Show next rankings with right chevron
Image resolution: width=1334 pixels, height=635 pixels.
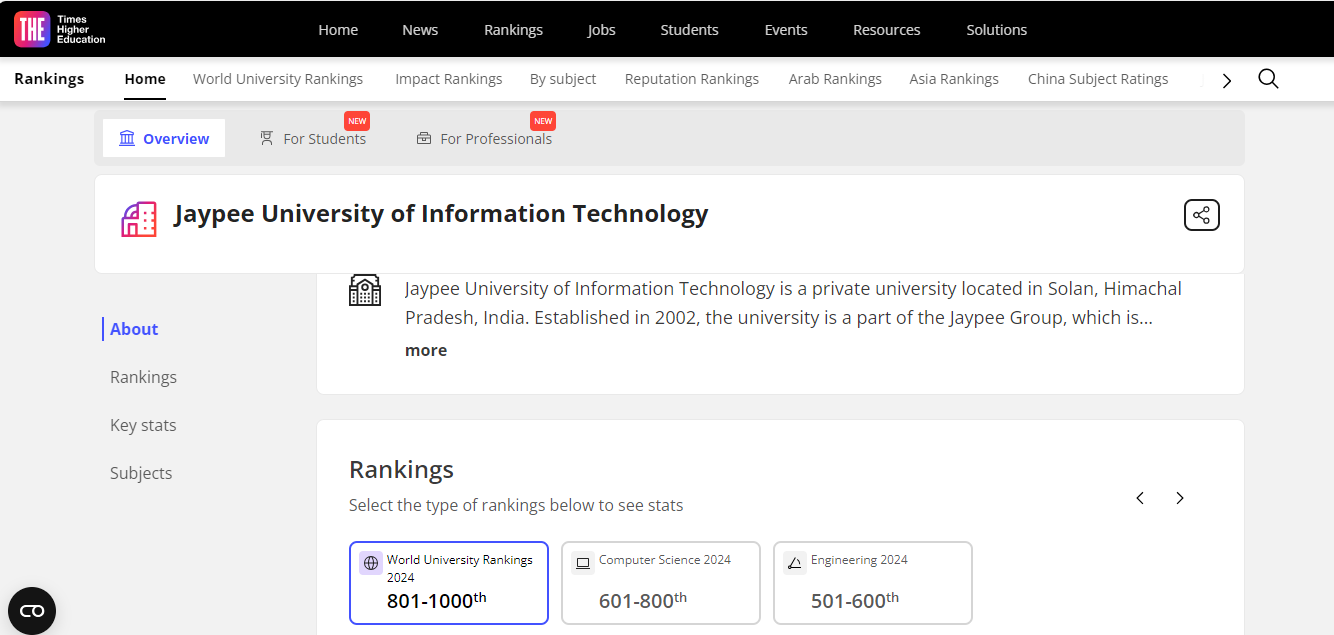pyautogui.click(x=1180, y=498)
